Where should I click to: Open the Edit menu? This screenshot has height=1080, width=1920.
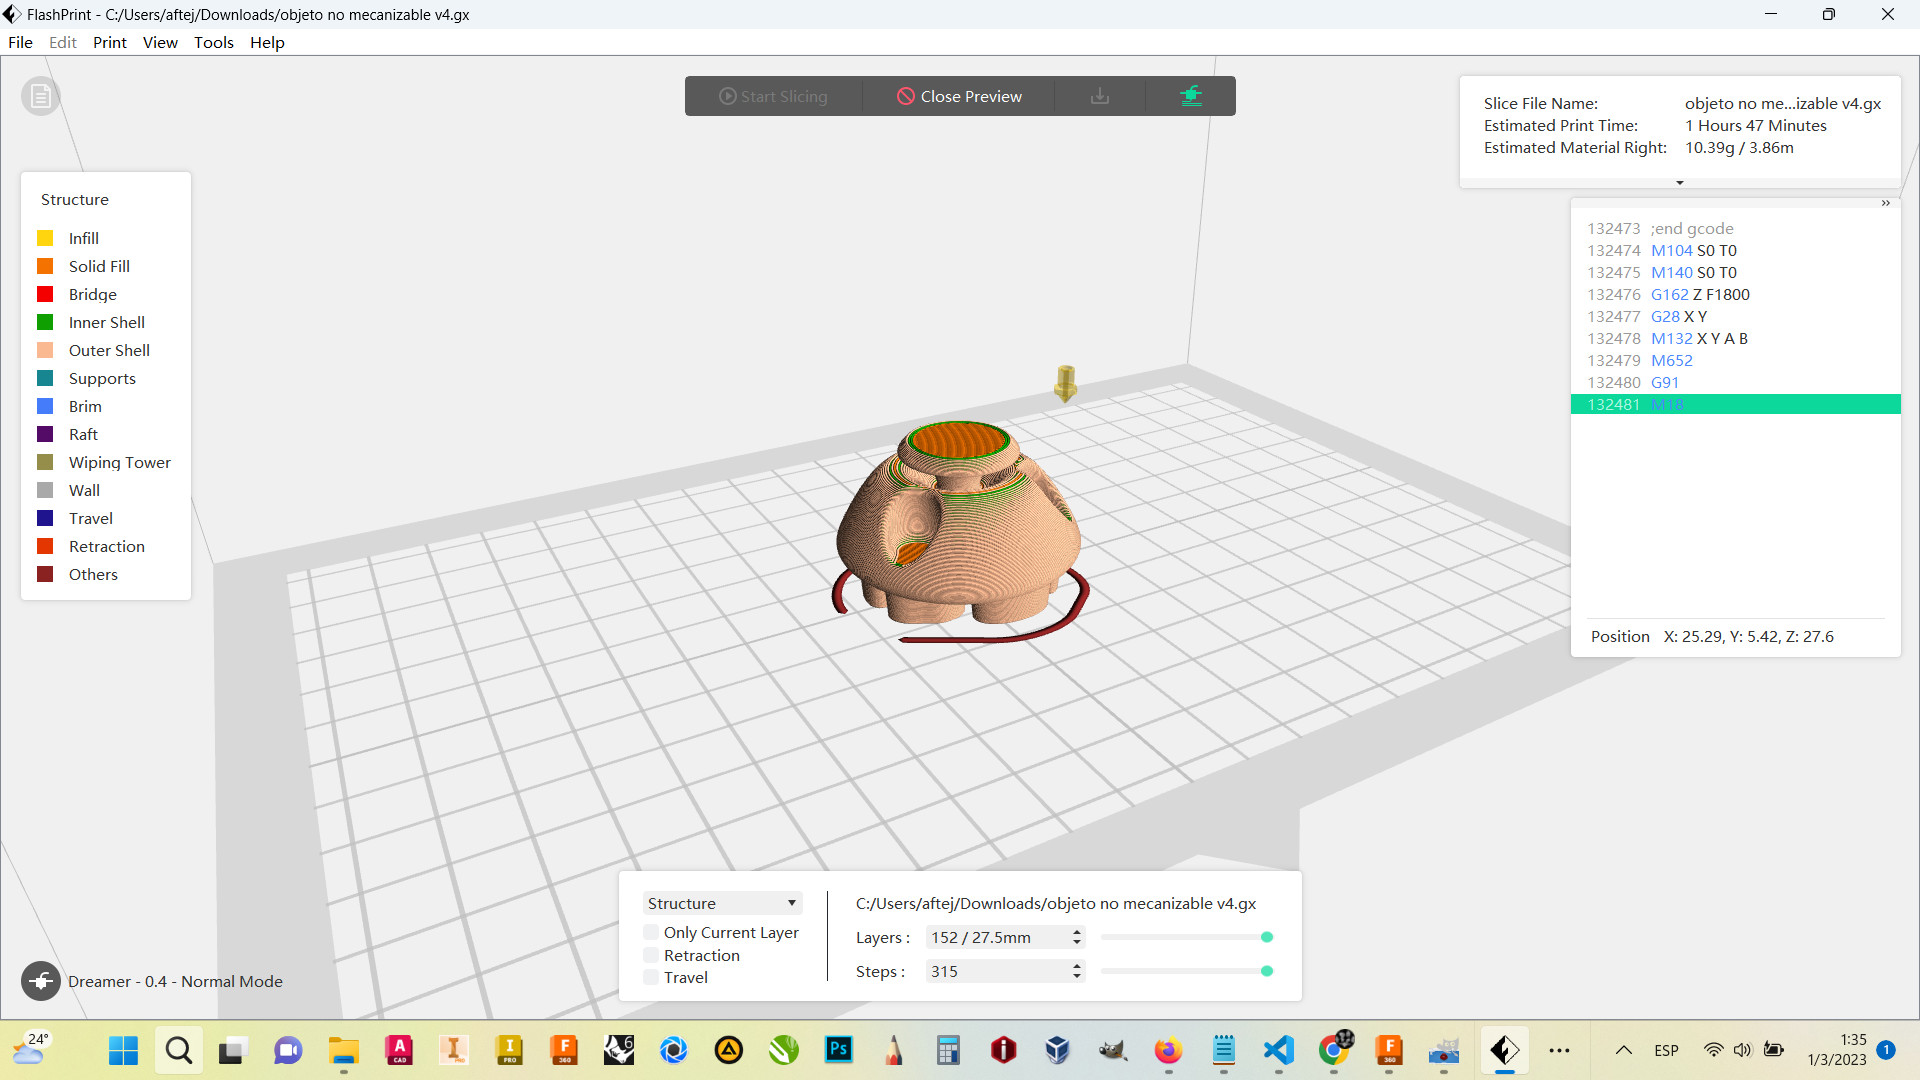[x=62, y=42]
